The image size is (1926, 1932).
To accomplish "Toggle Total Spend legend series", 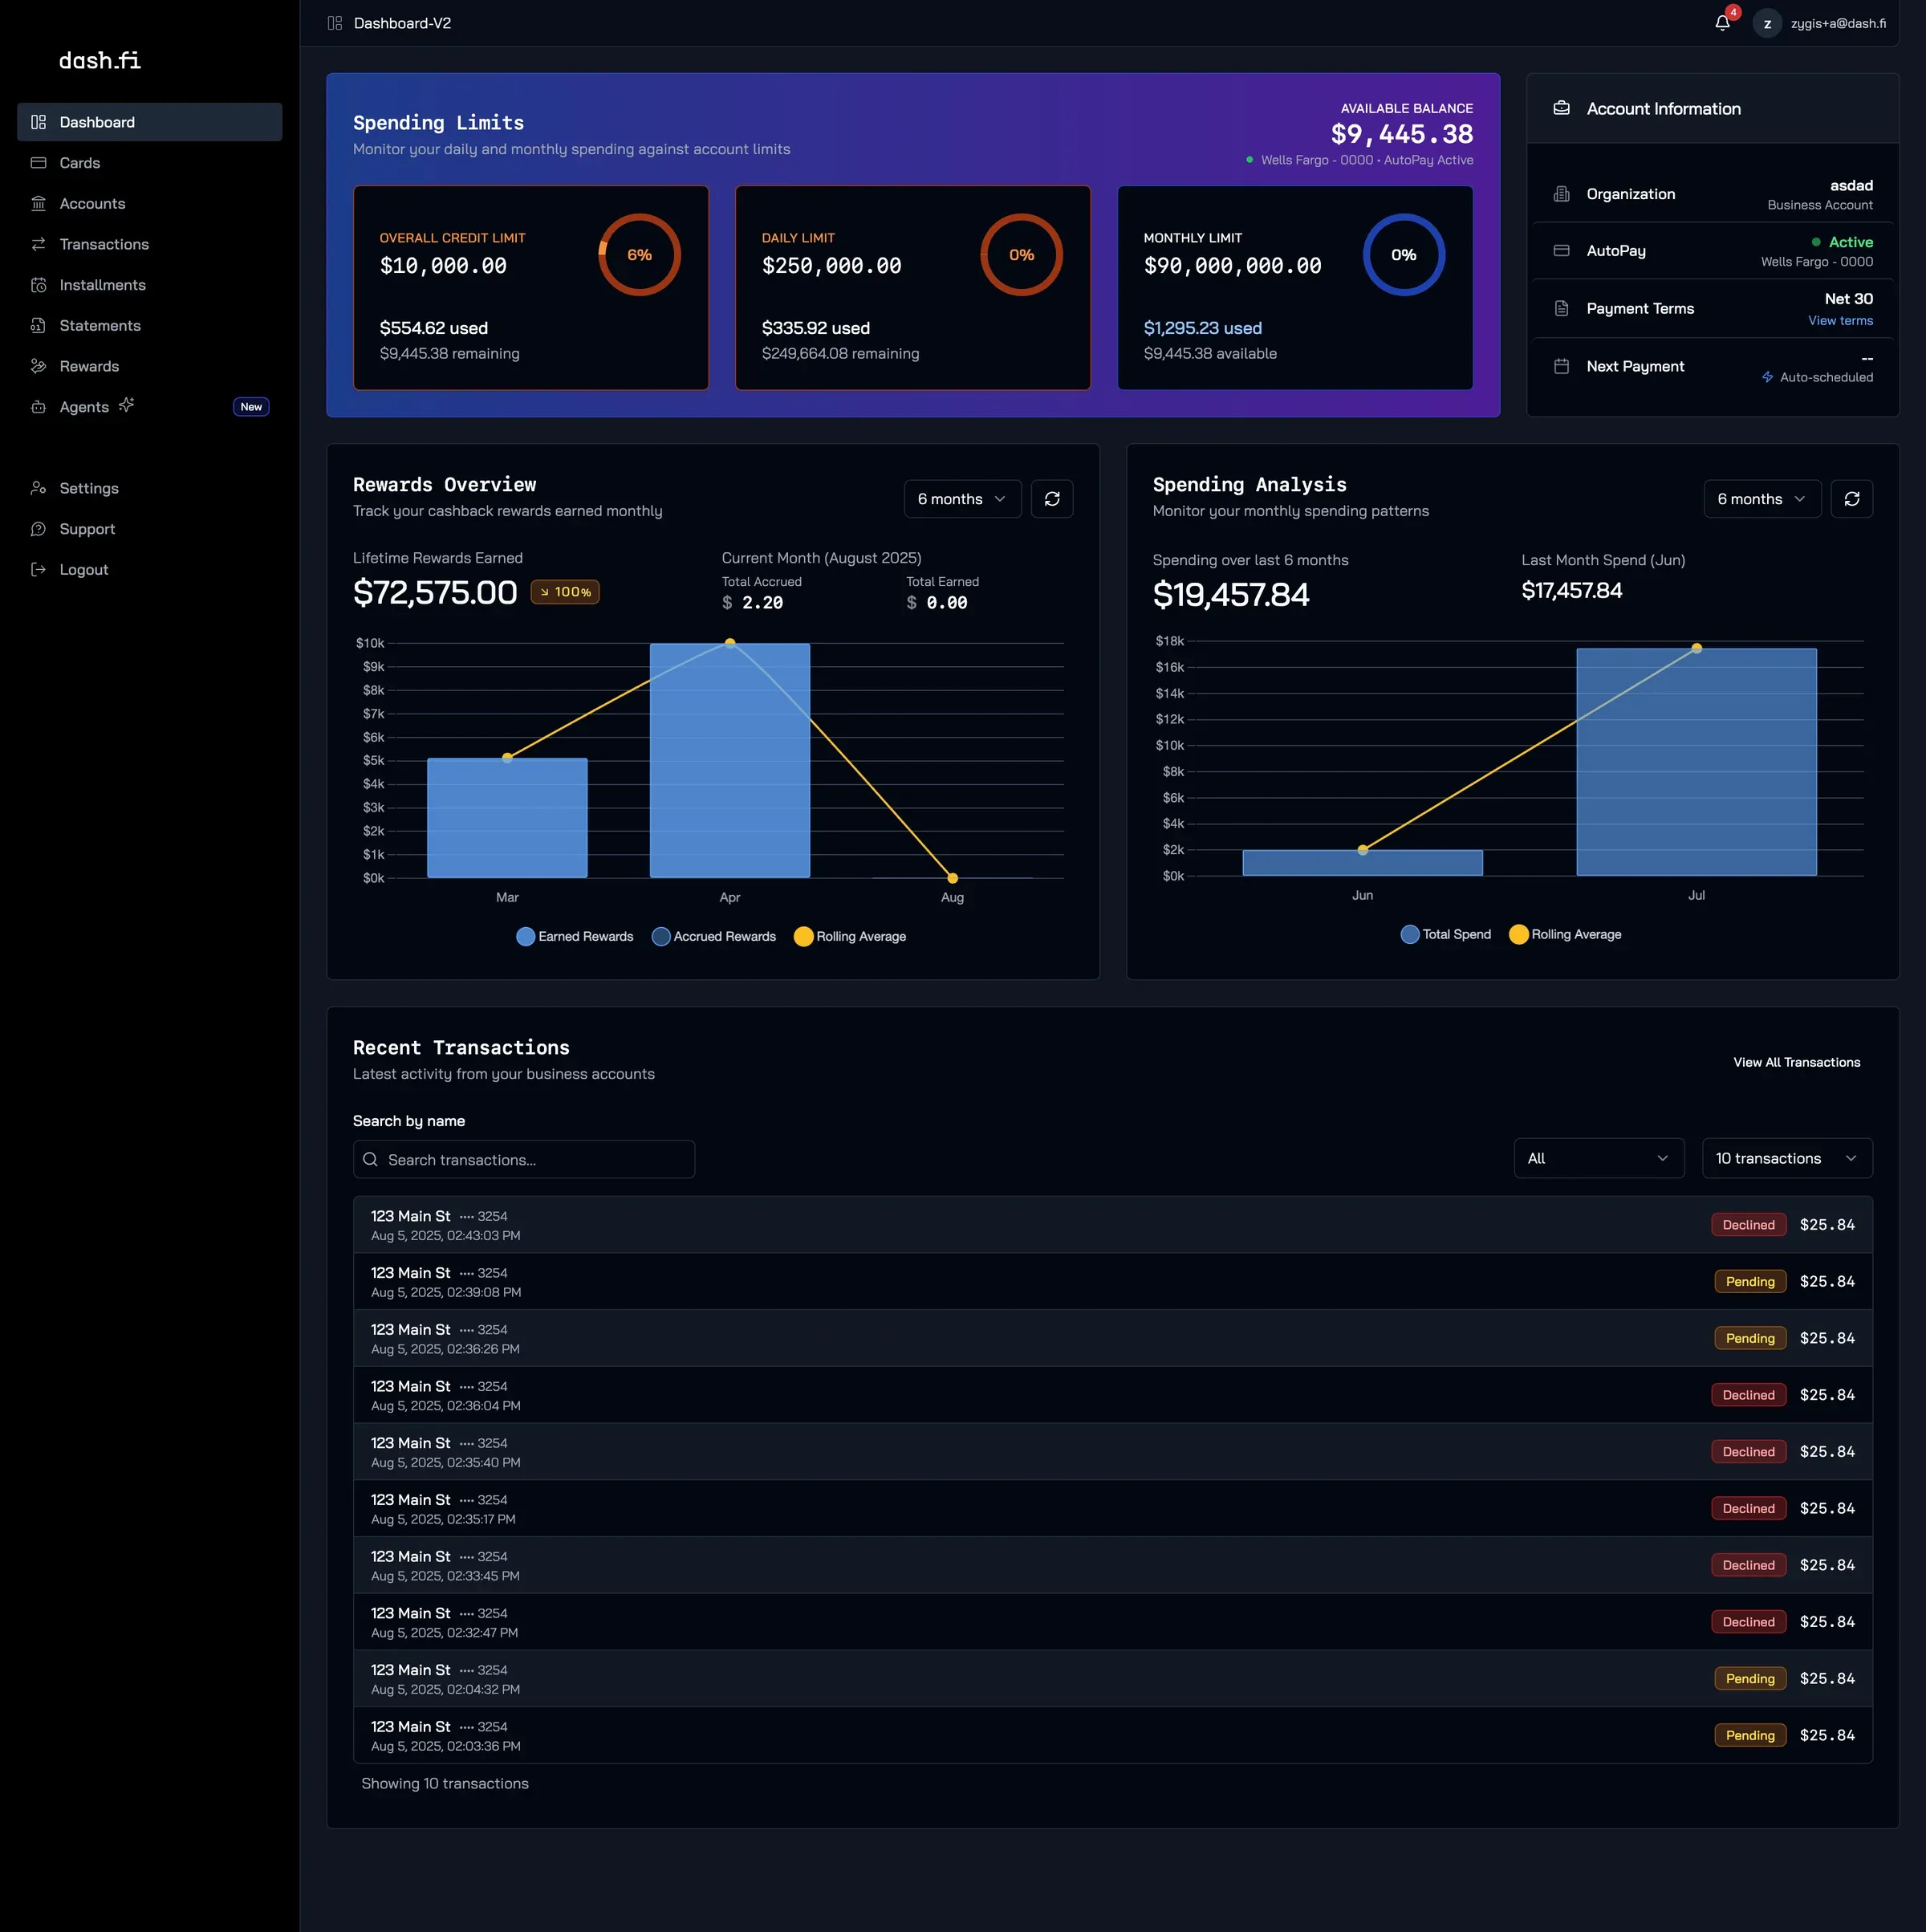I will [1446, 935].
